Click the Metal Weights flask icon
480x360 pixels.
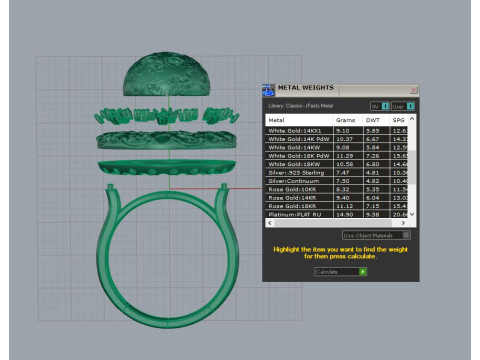(x=268, y=90)
